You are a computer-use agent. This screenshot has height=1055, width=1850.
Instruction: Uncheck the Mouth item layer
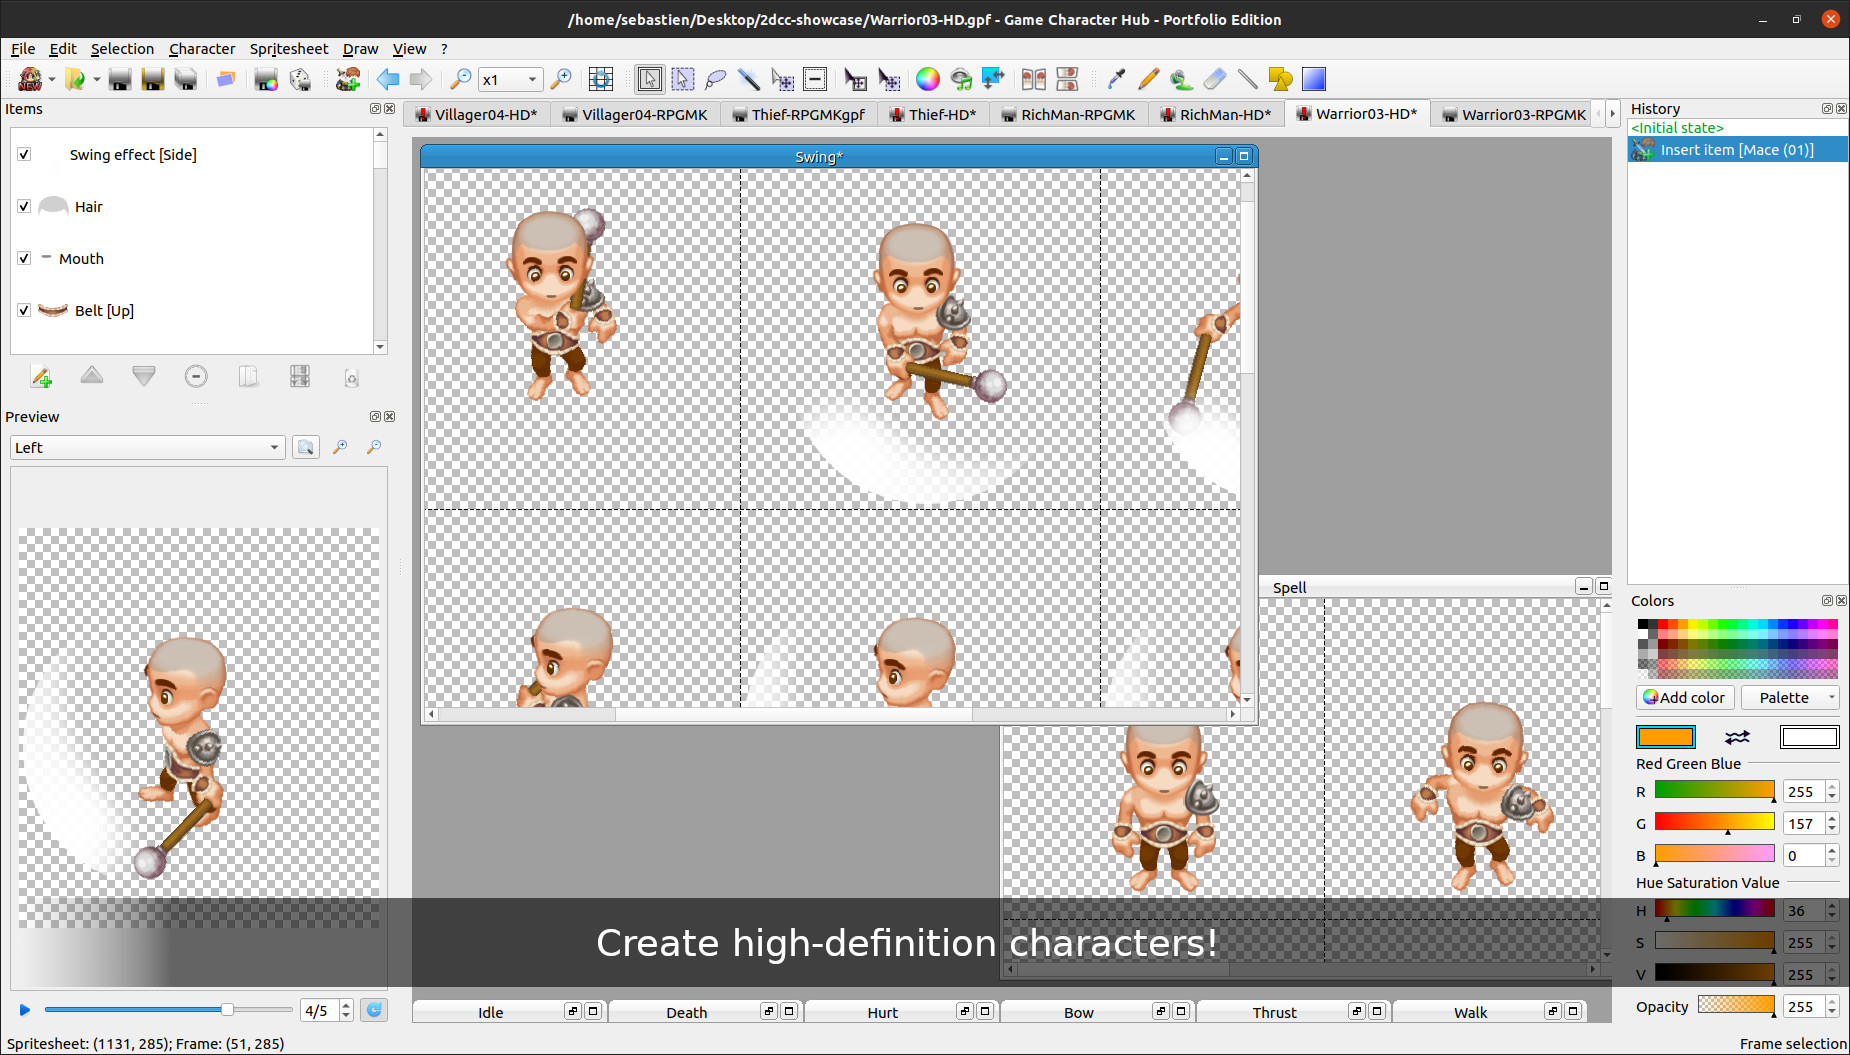click(x=24, y=258)
